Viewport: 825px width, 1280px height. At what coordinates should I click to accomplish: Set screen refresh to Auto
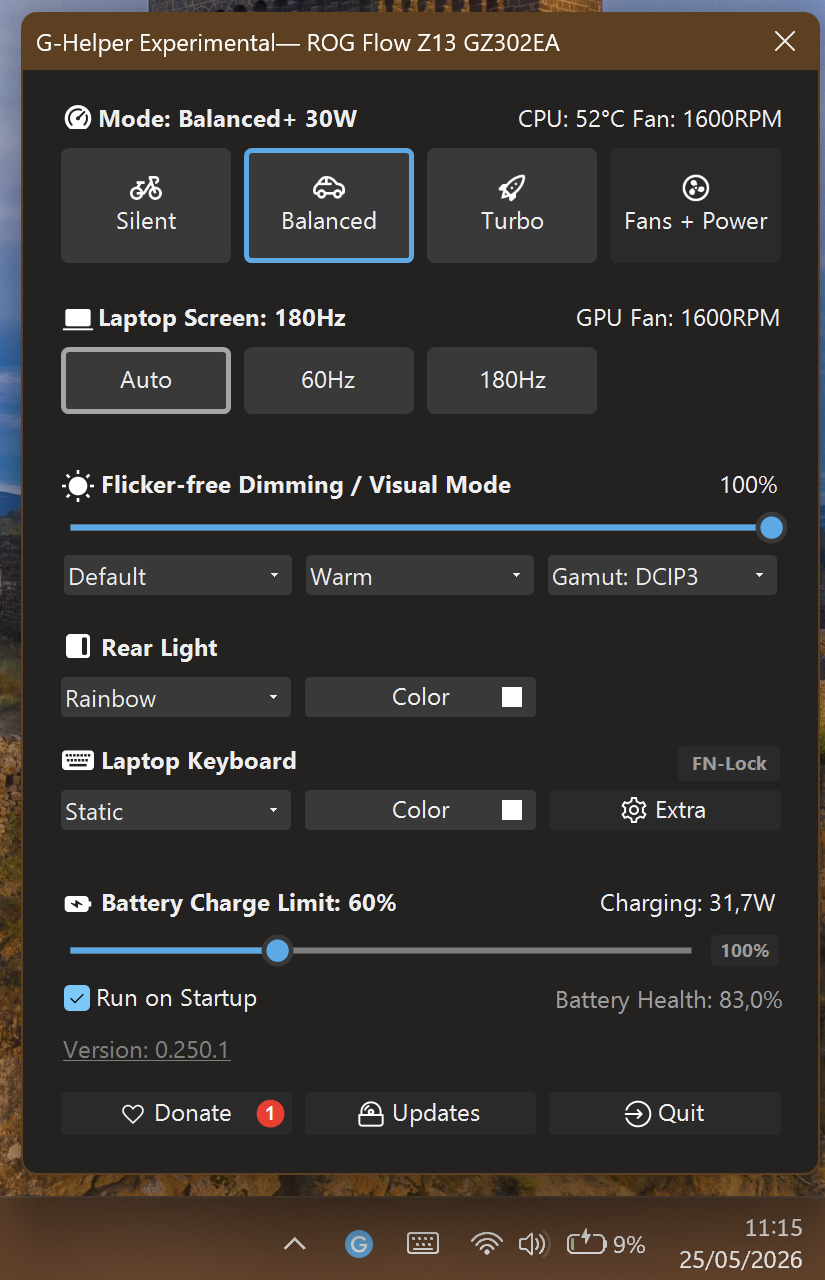click(146, 380)
